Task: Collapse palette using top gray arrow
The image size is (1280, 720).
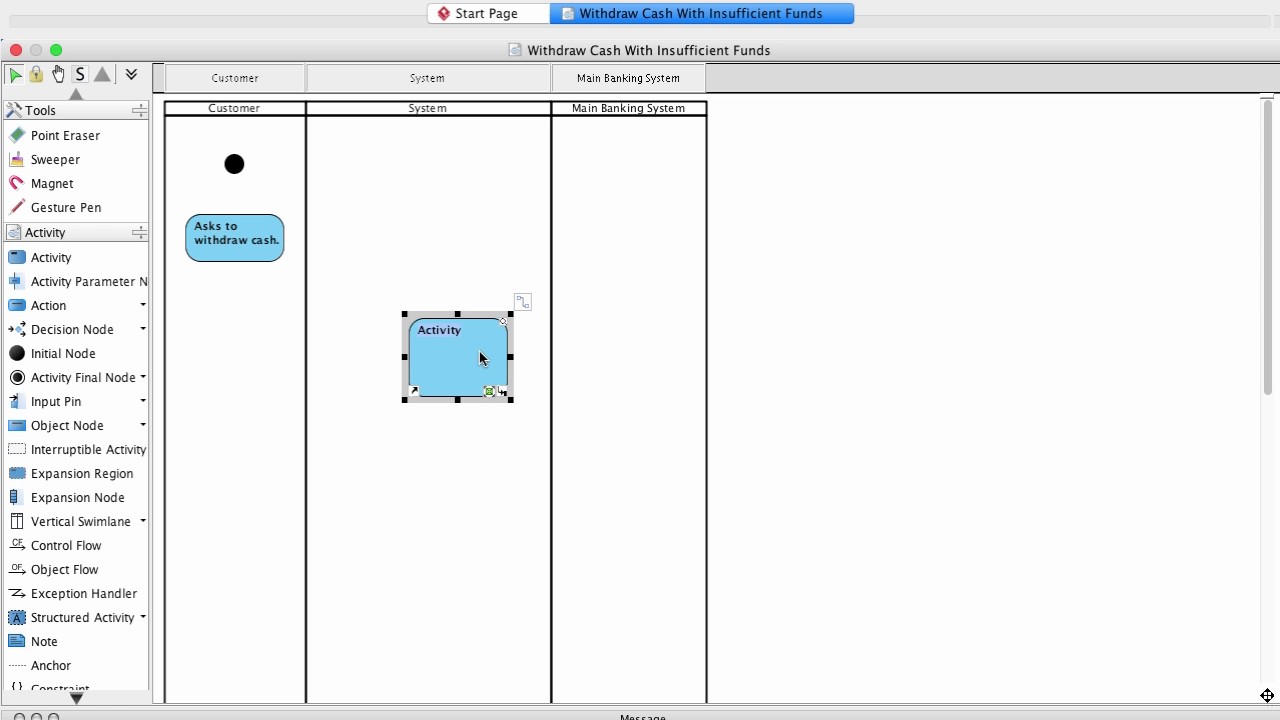Action: (x=76, y=94)
